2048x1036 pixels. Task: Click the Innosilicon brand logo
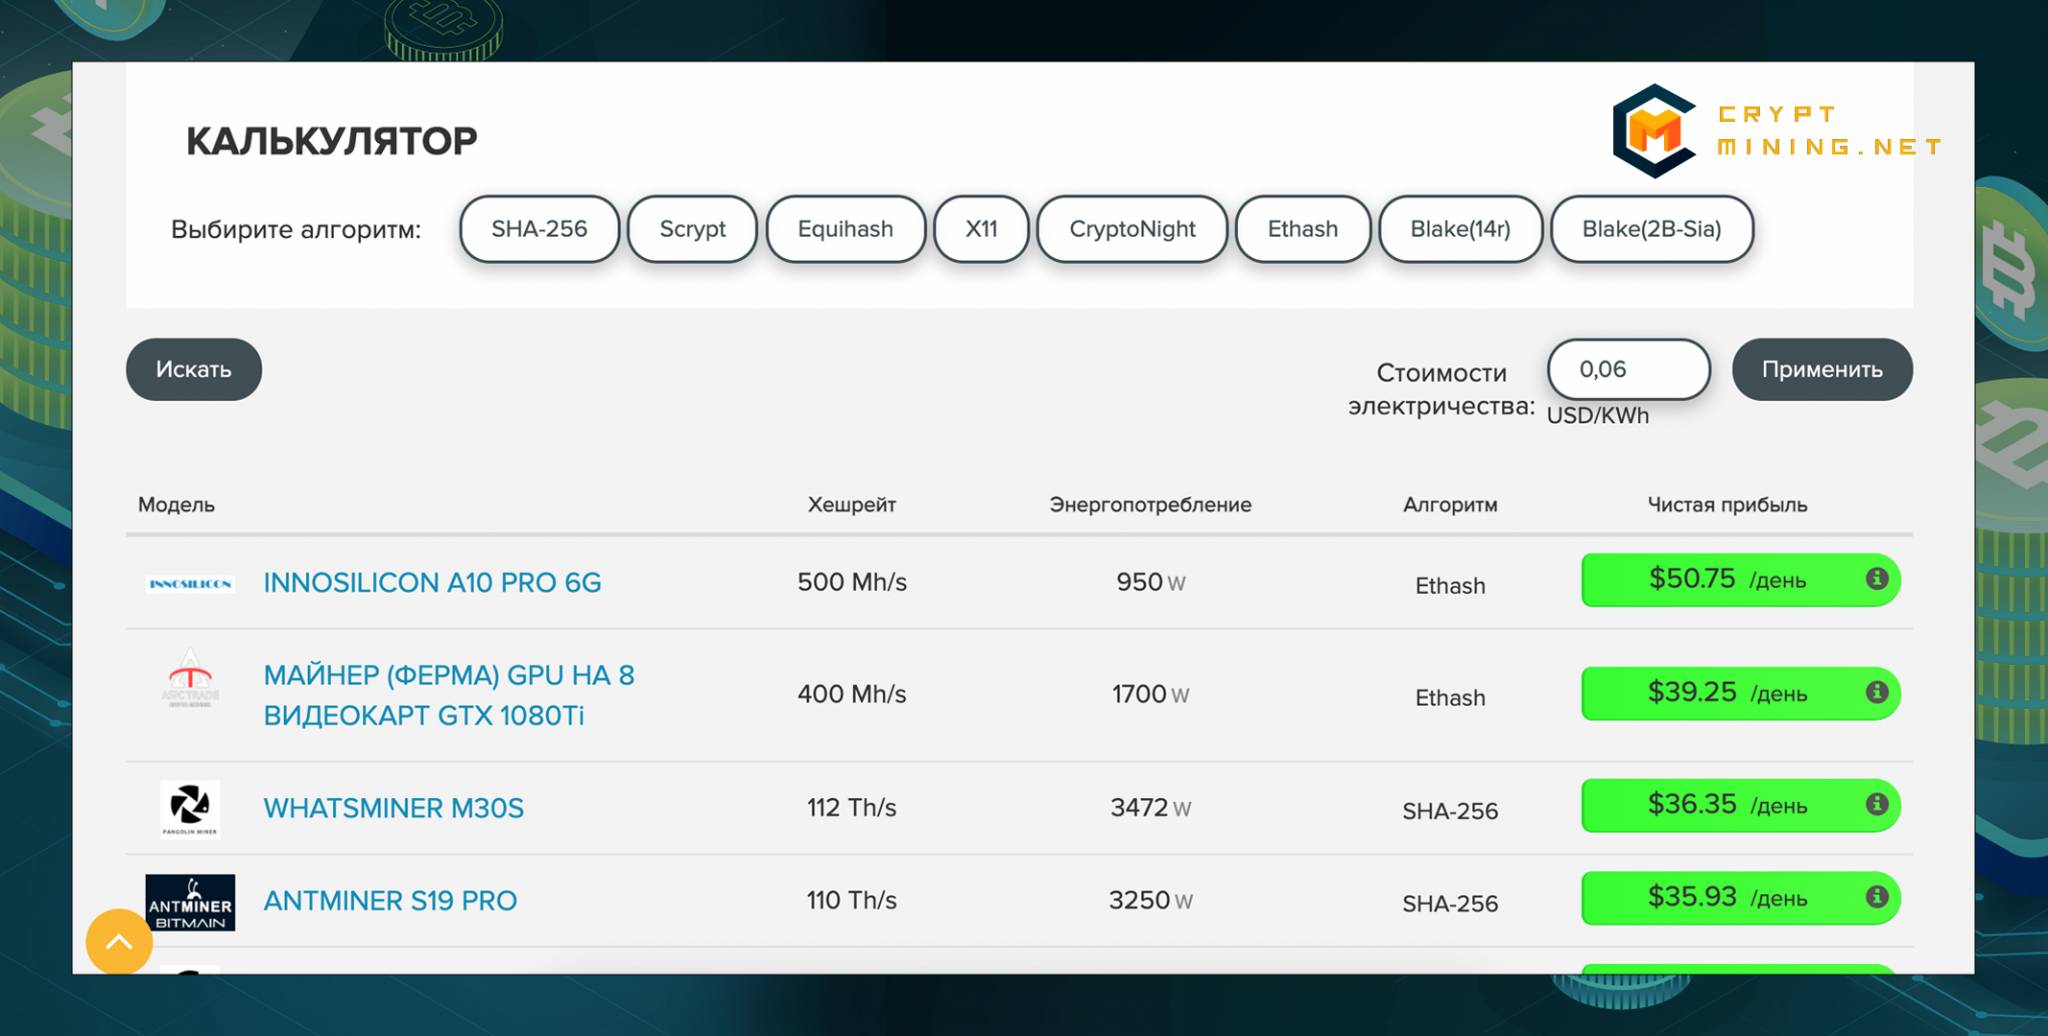point(190,583)
